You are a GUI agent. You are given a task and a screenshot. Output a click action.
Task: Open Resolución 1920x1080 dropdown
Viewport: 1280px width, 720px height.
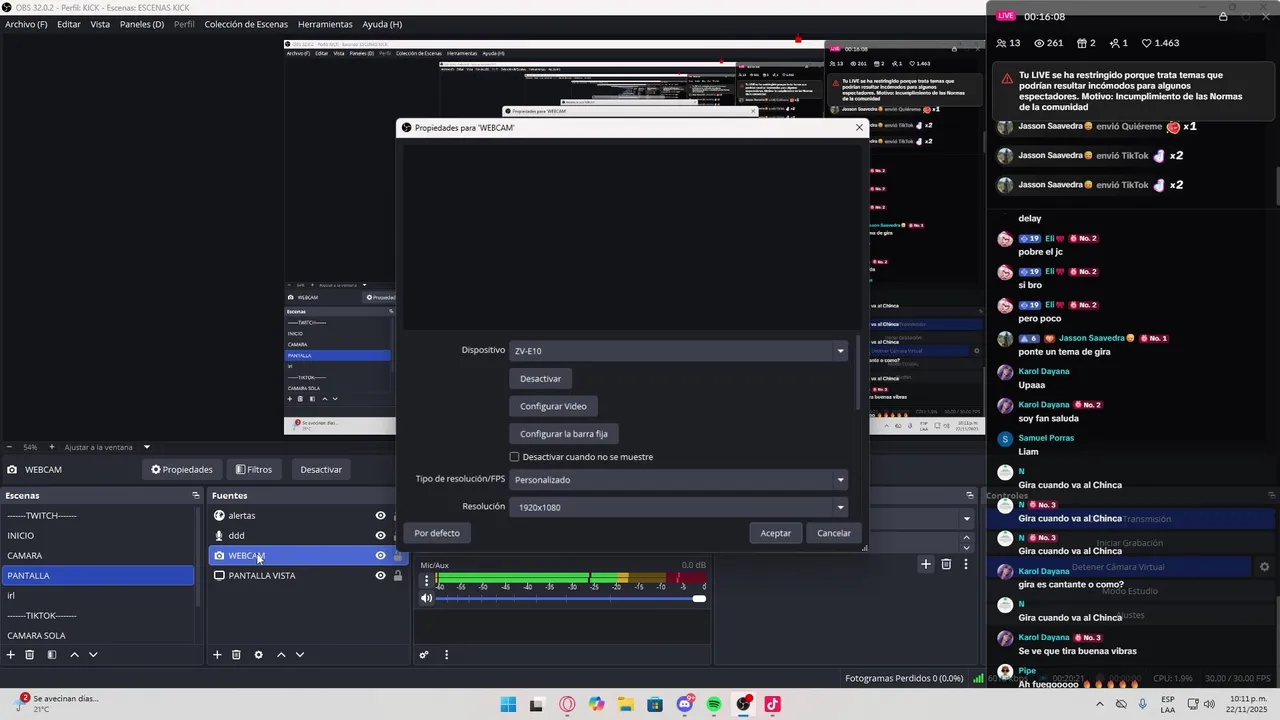pos(679,507)
